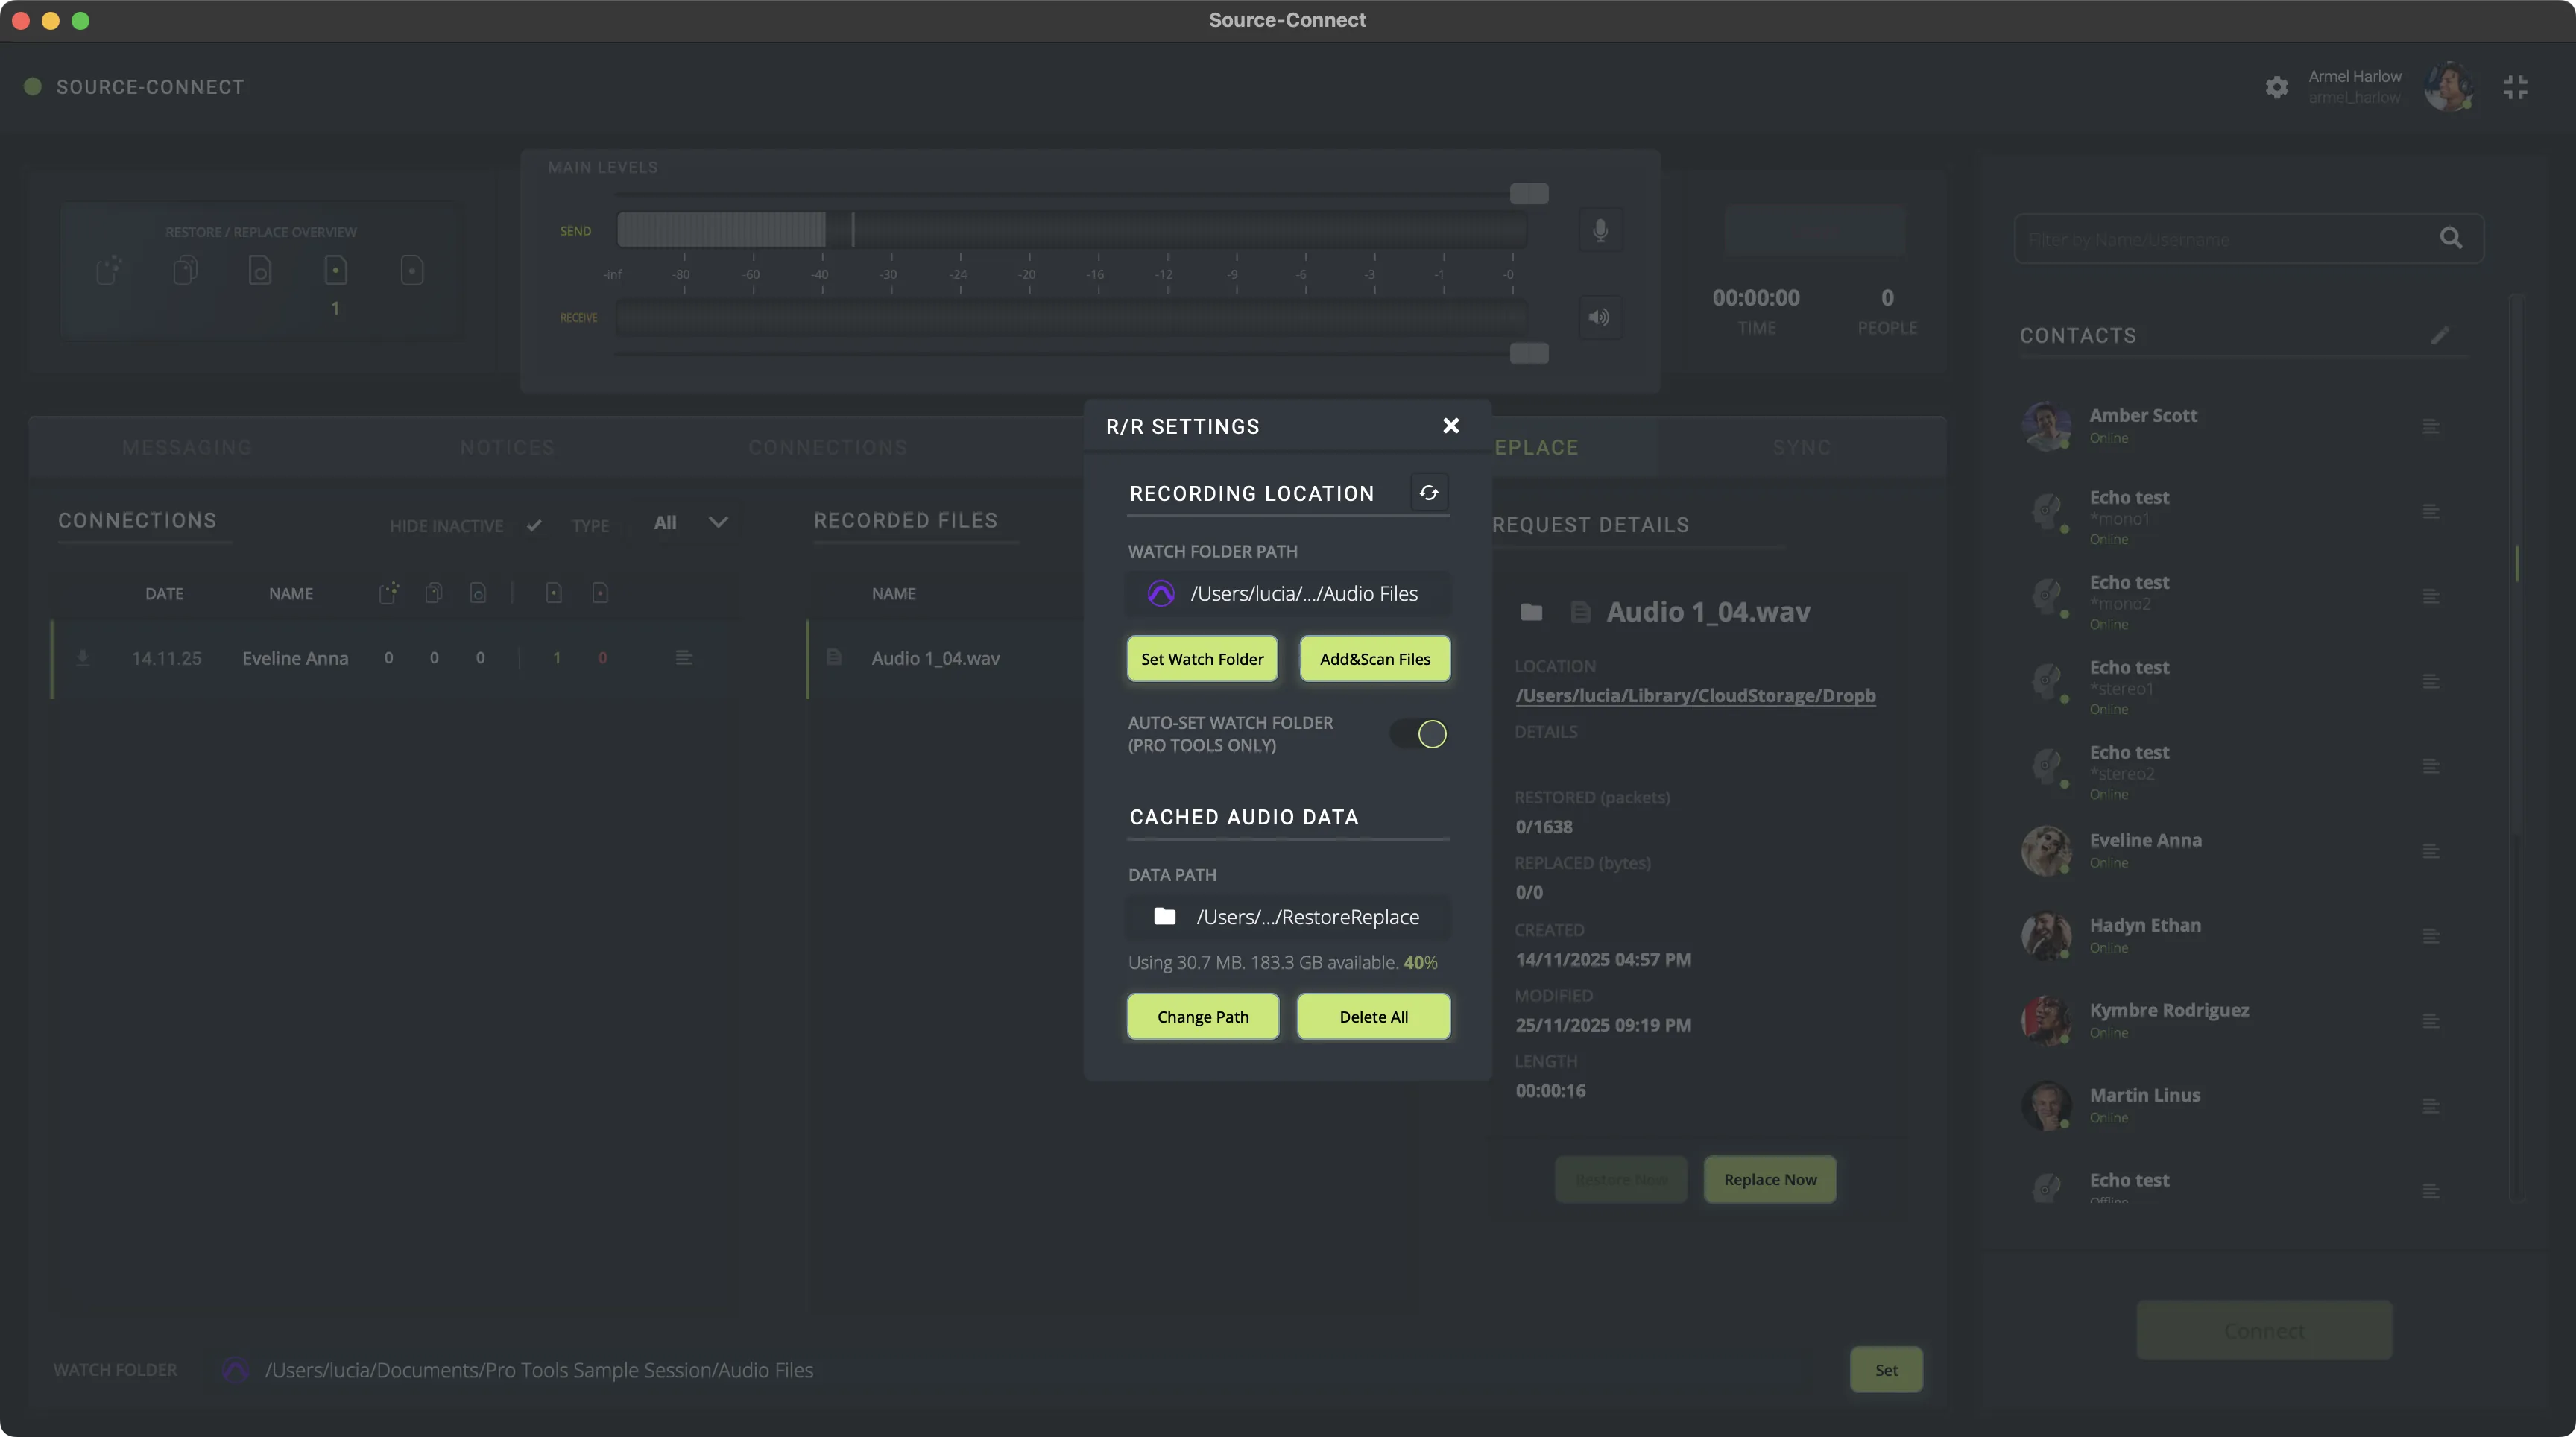
Task: Open the menu for Hadyn Ethan contact
Action: tap(2431, 937)
